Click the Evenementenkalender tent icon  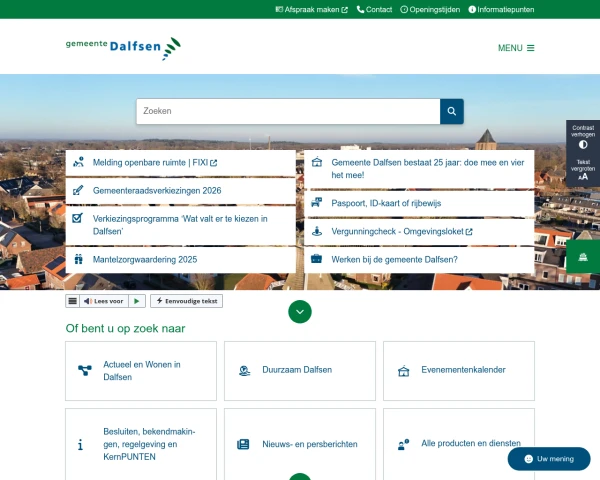click(x=403, y=371)
